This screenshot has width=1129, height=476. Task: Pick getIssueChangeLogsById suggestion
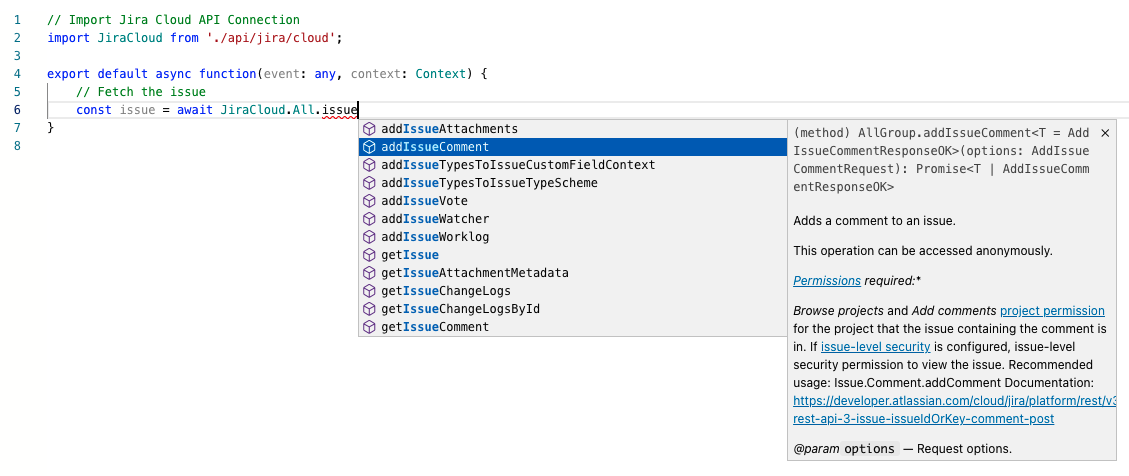[x=572, y=309]
